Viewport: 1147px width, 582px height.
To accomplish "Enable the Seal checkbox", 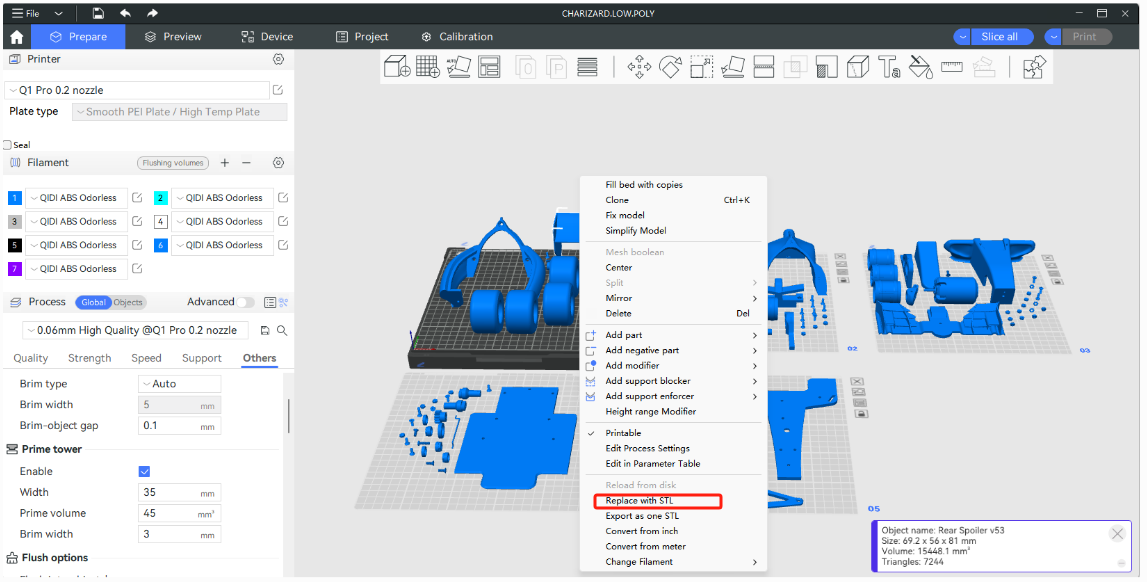I will pos(8,145).
